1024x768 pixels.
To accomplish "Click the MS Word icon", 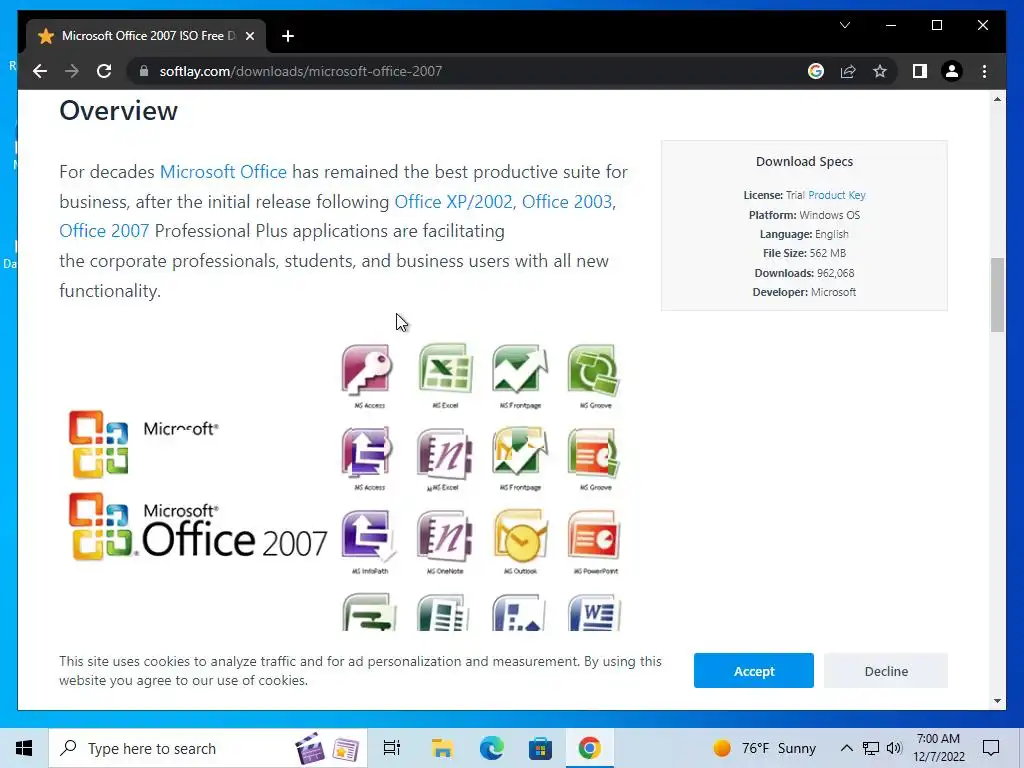I will coord(594,613).
